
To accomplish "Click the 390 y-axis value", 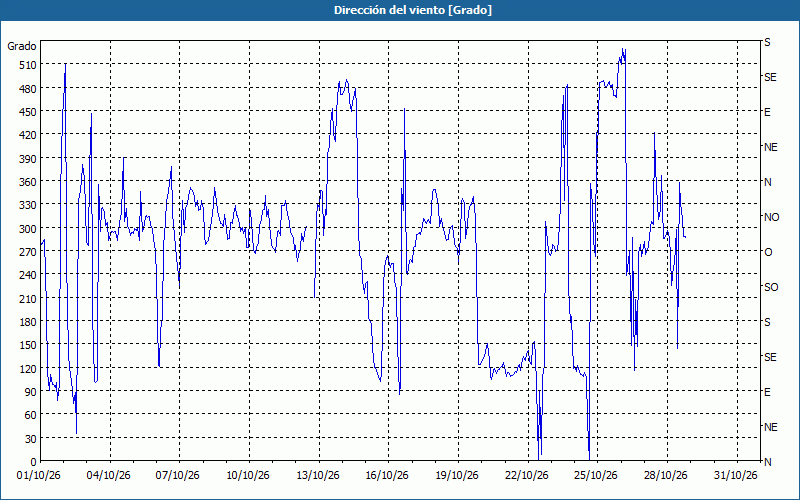I will point(28,159).
